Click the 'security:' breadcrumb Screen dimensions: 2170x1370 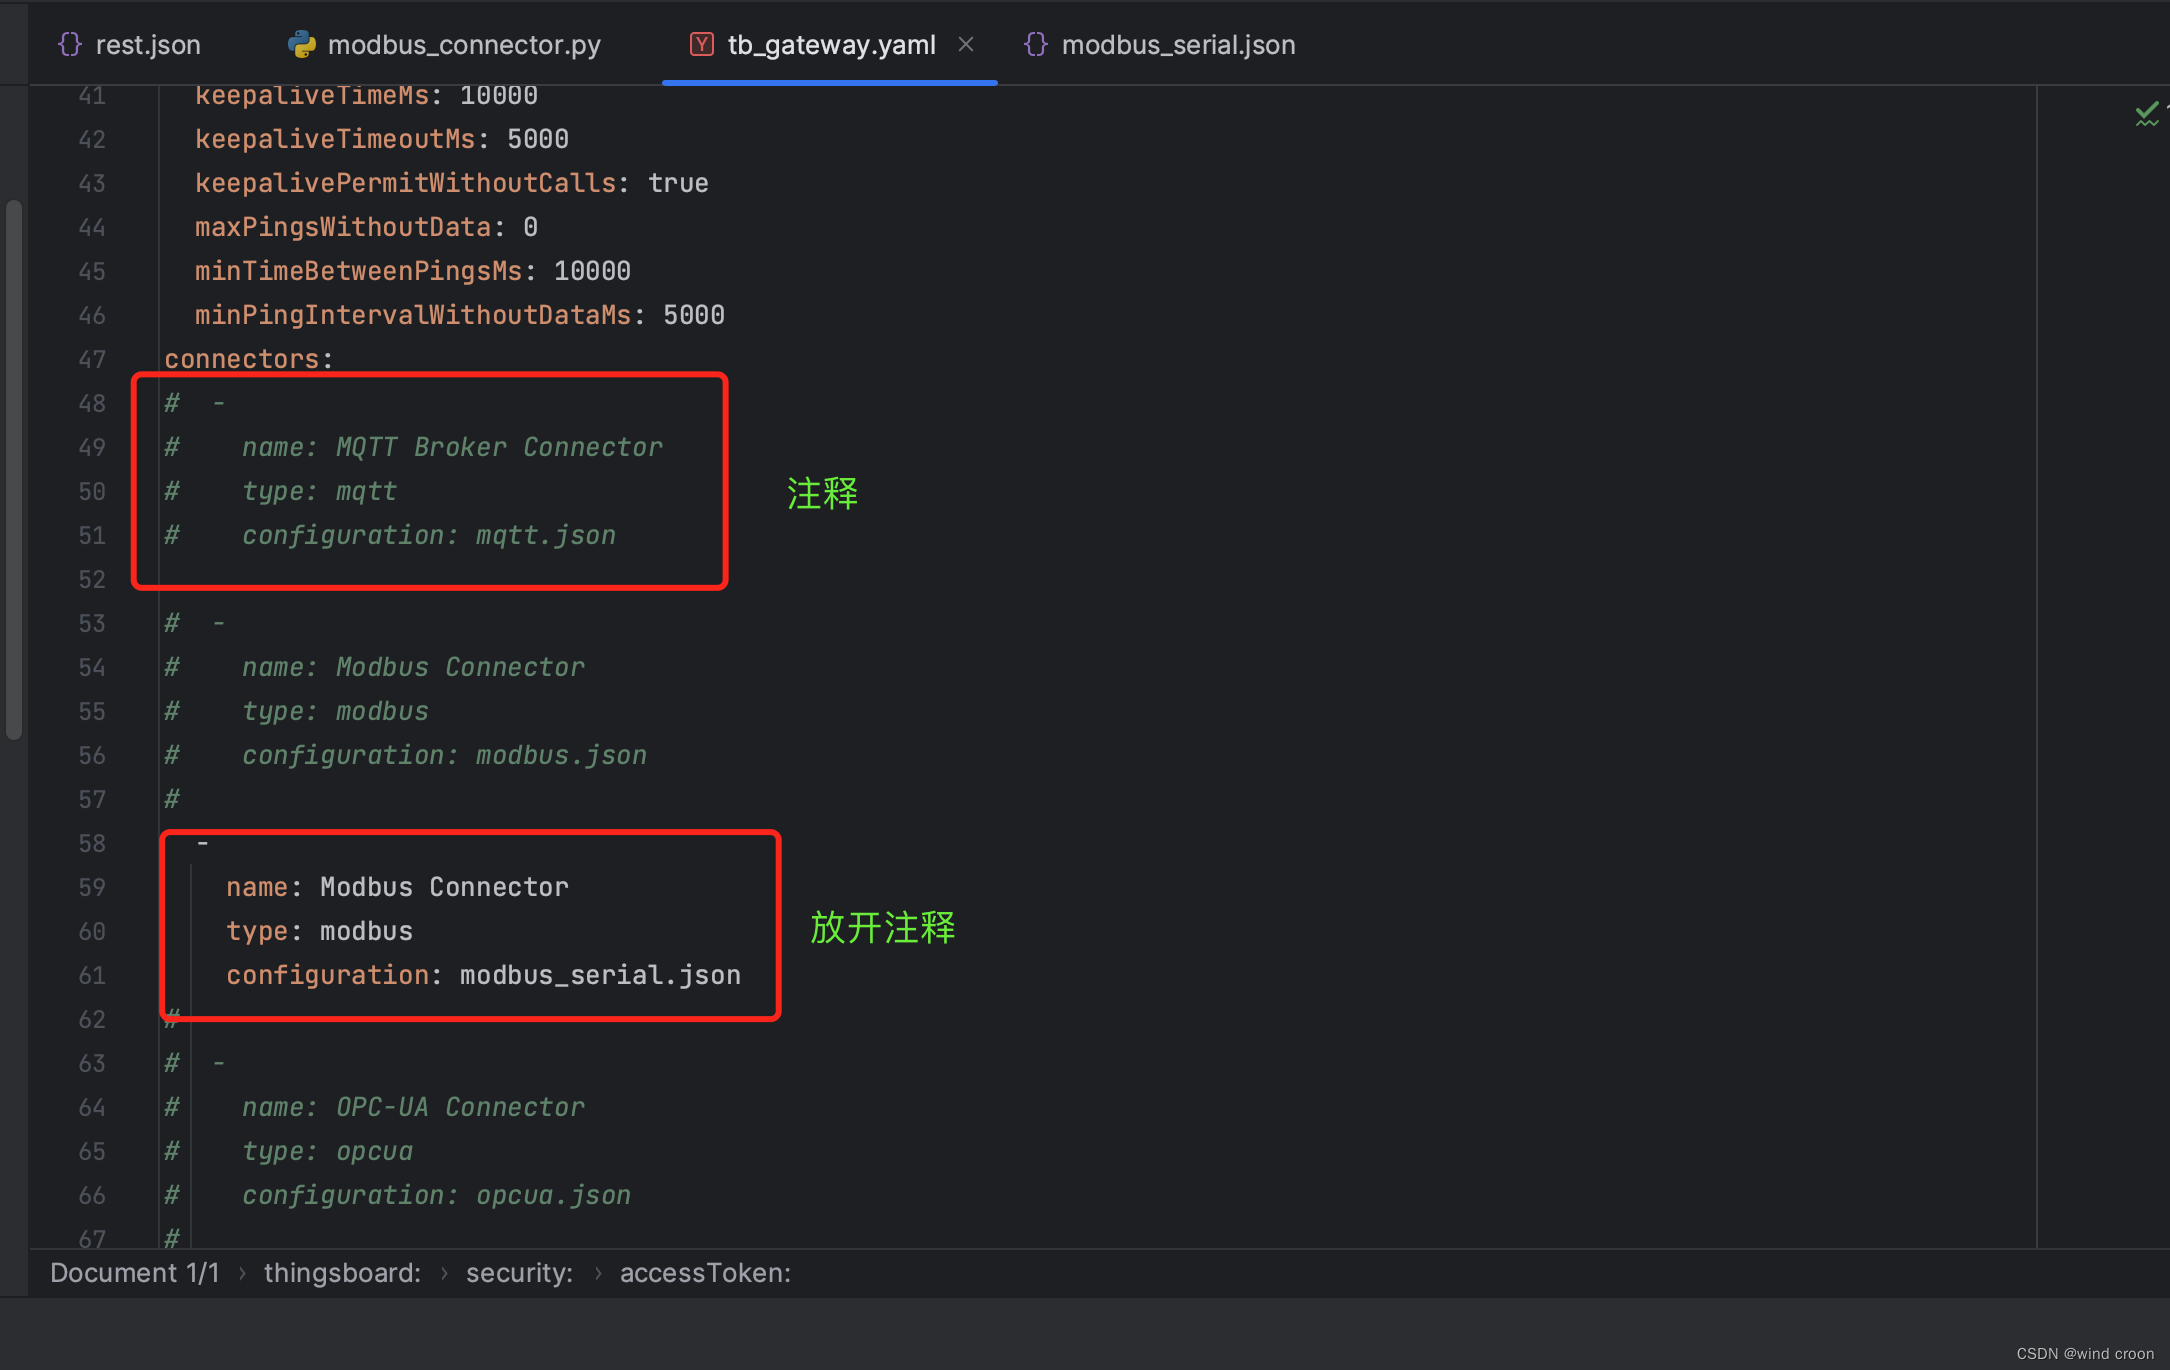coord(519,1273)
